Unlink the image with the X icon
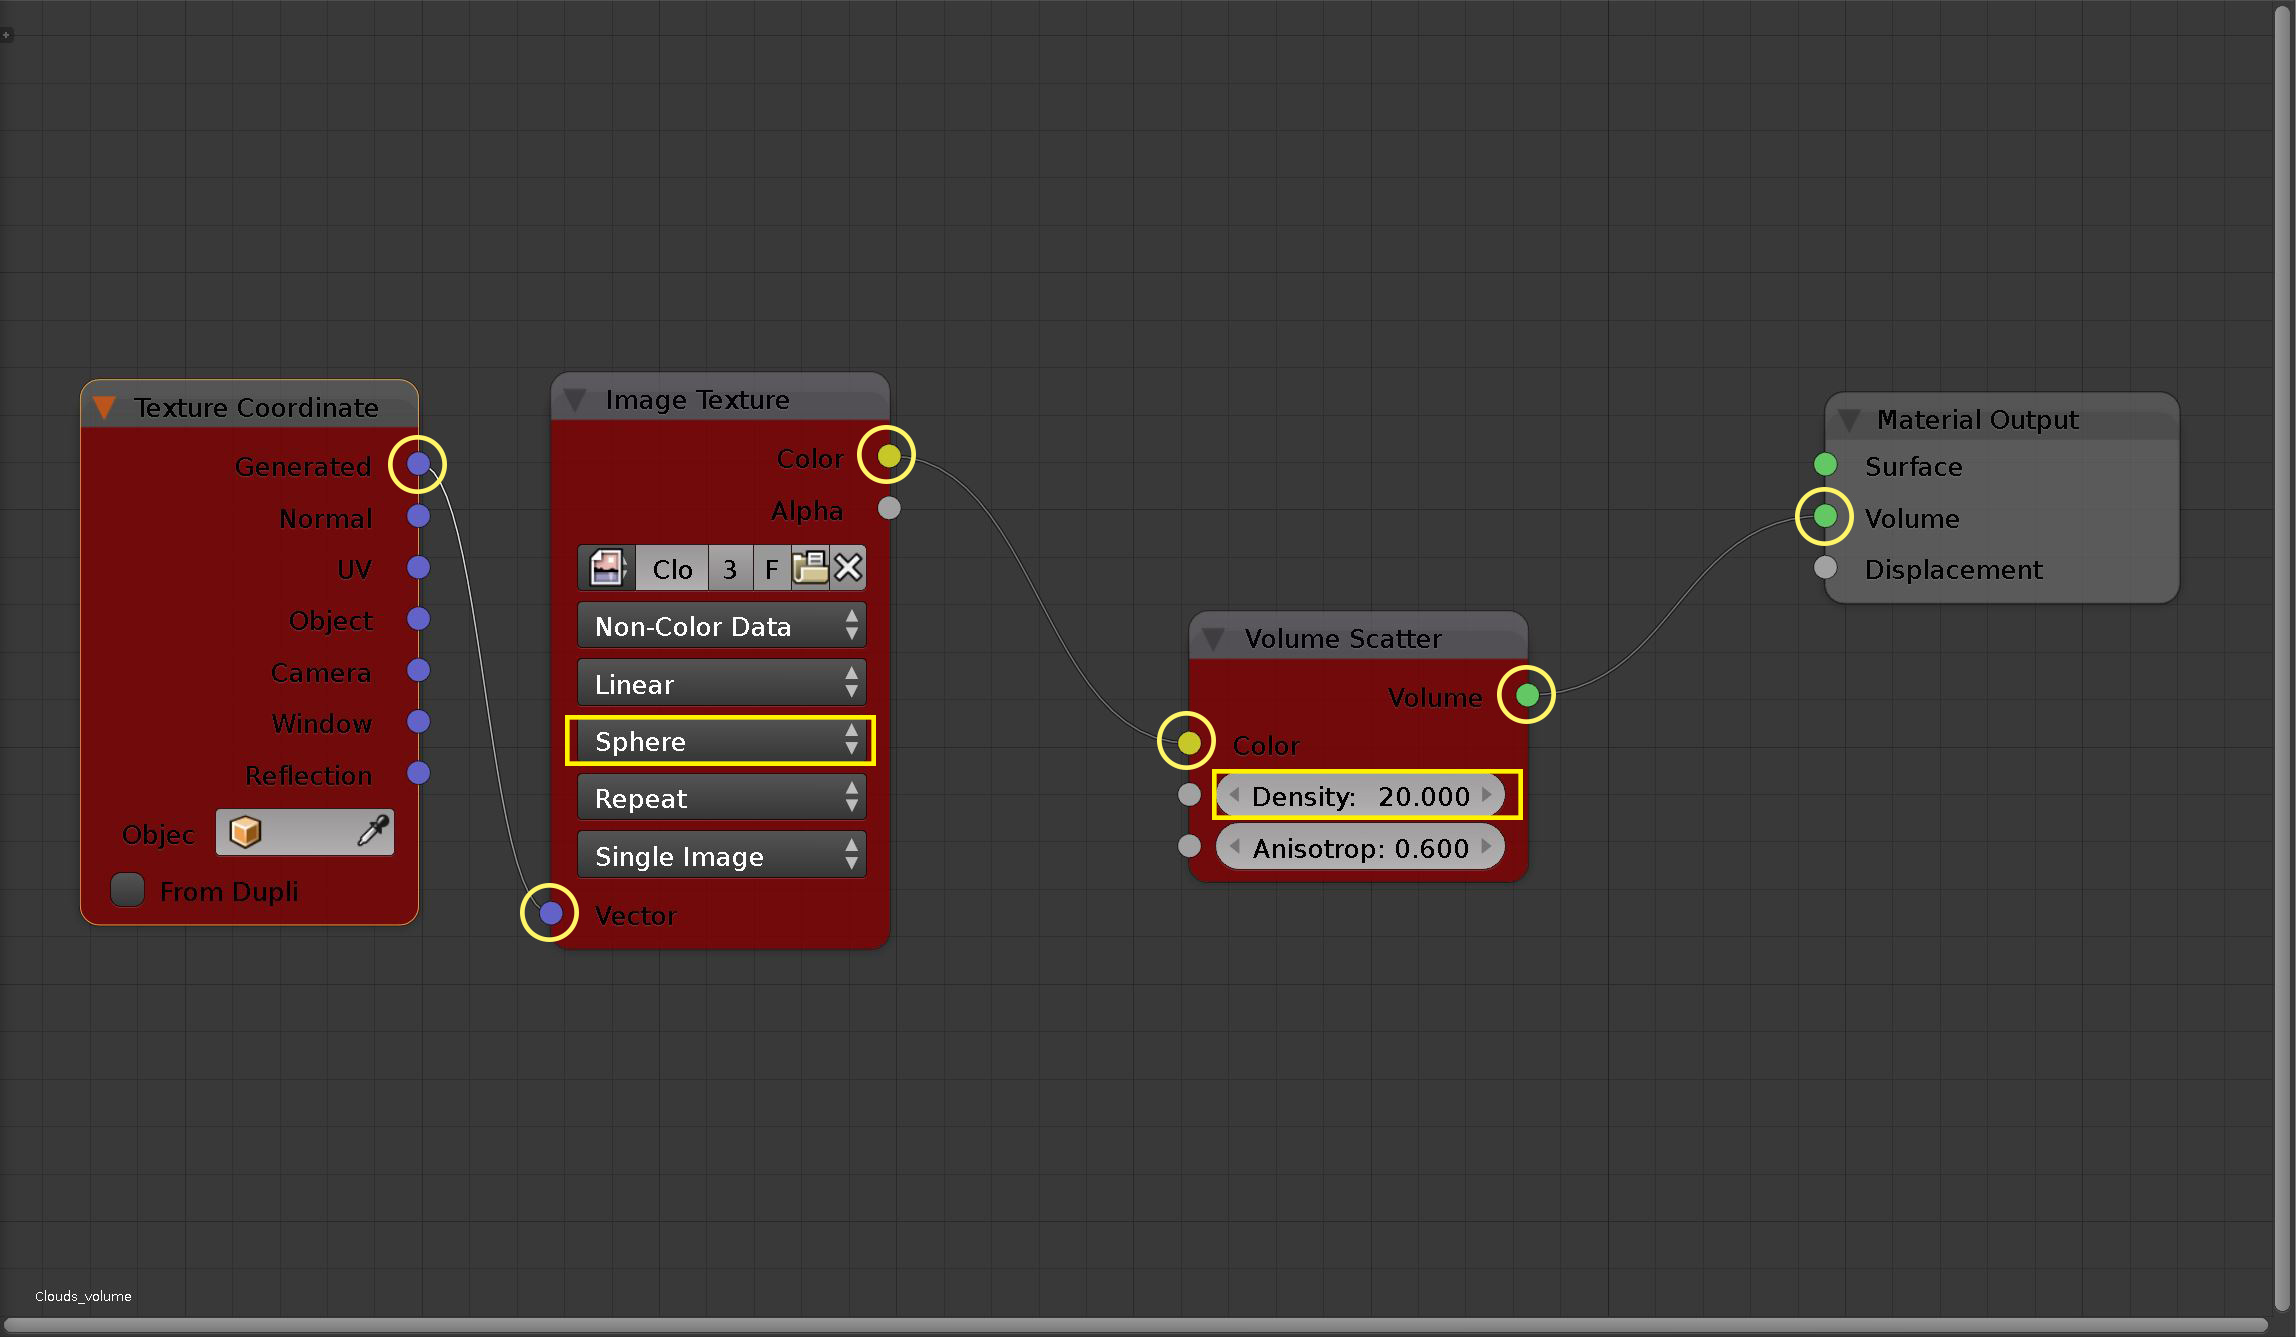This screenshot has width=2296, height=1337. coord(848,568)
